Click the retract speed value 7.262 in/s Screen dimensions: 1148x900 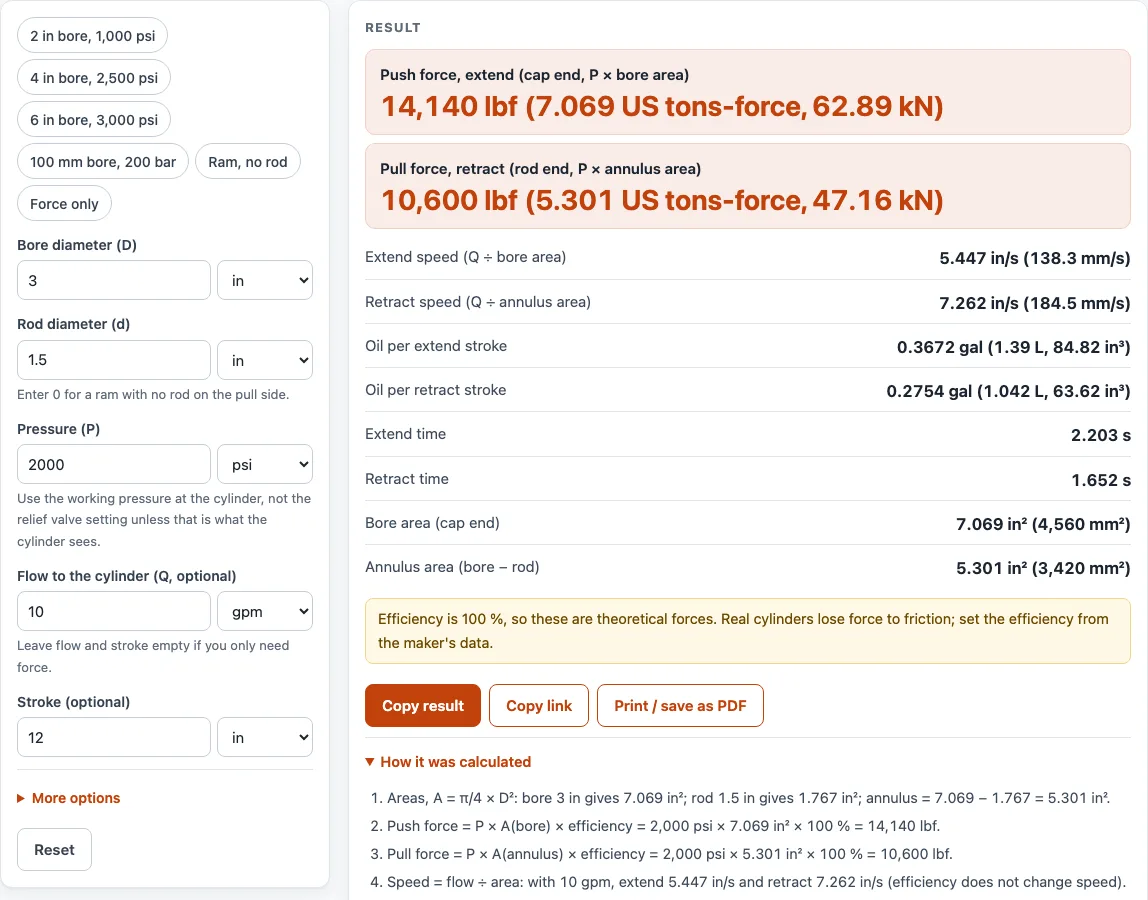pos(1035,302)
